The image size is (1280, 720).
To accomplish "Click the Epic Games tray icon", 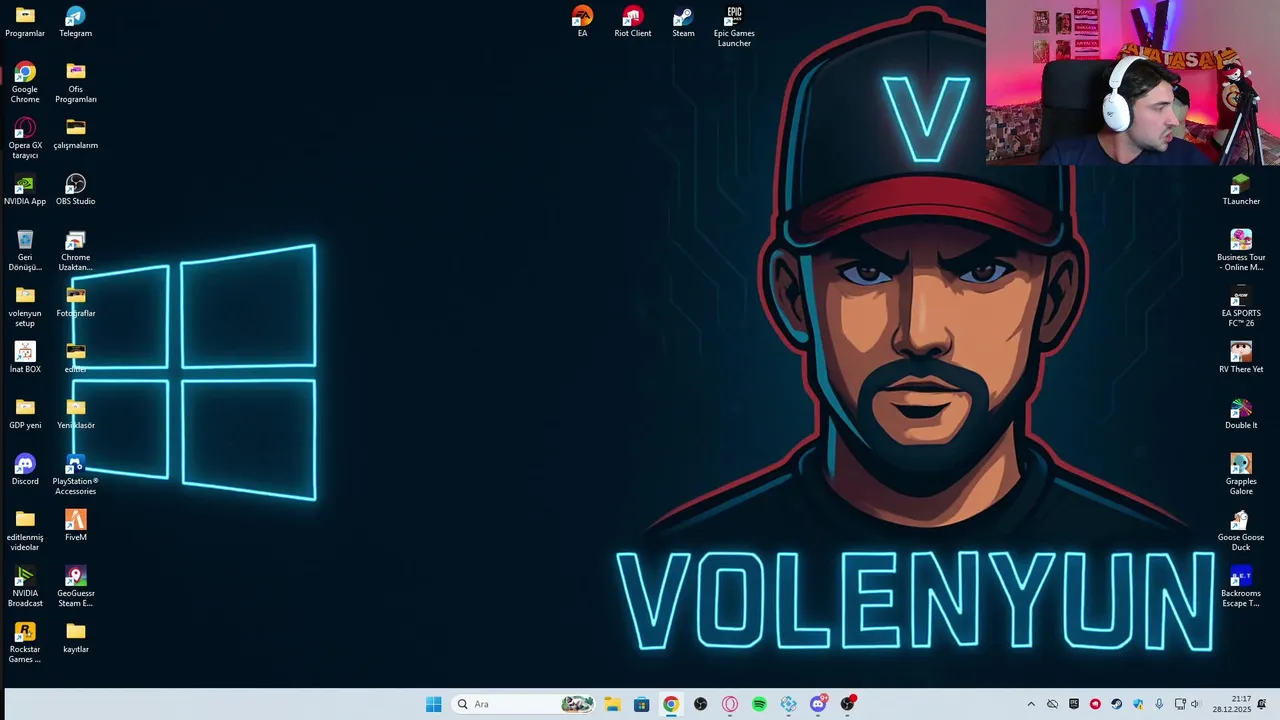I will (1074, 704).
